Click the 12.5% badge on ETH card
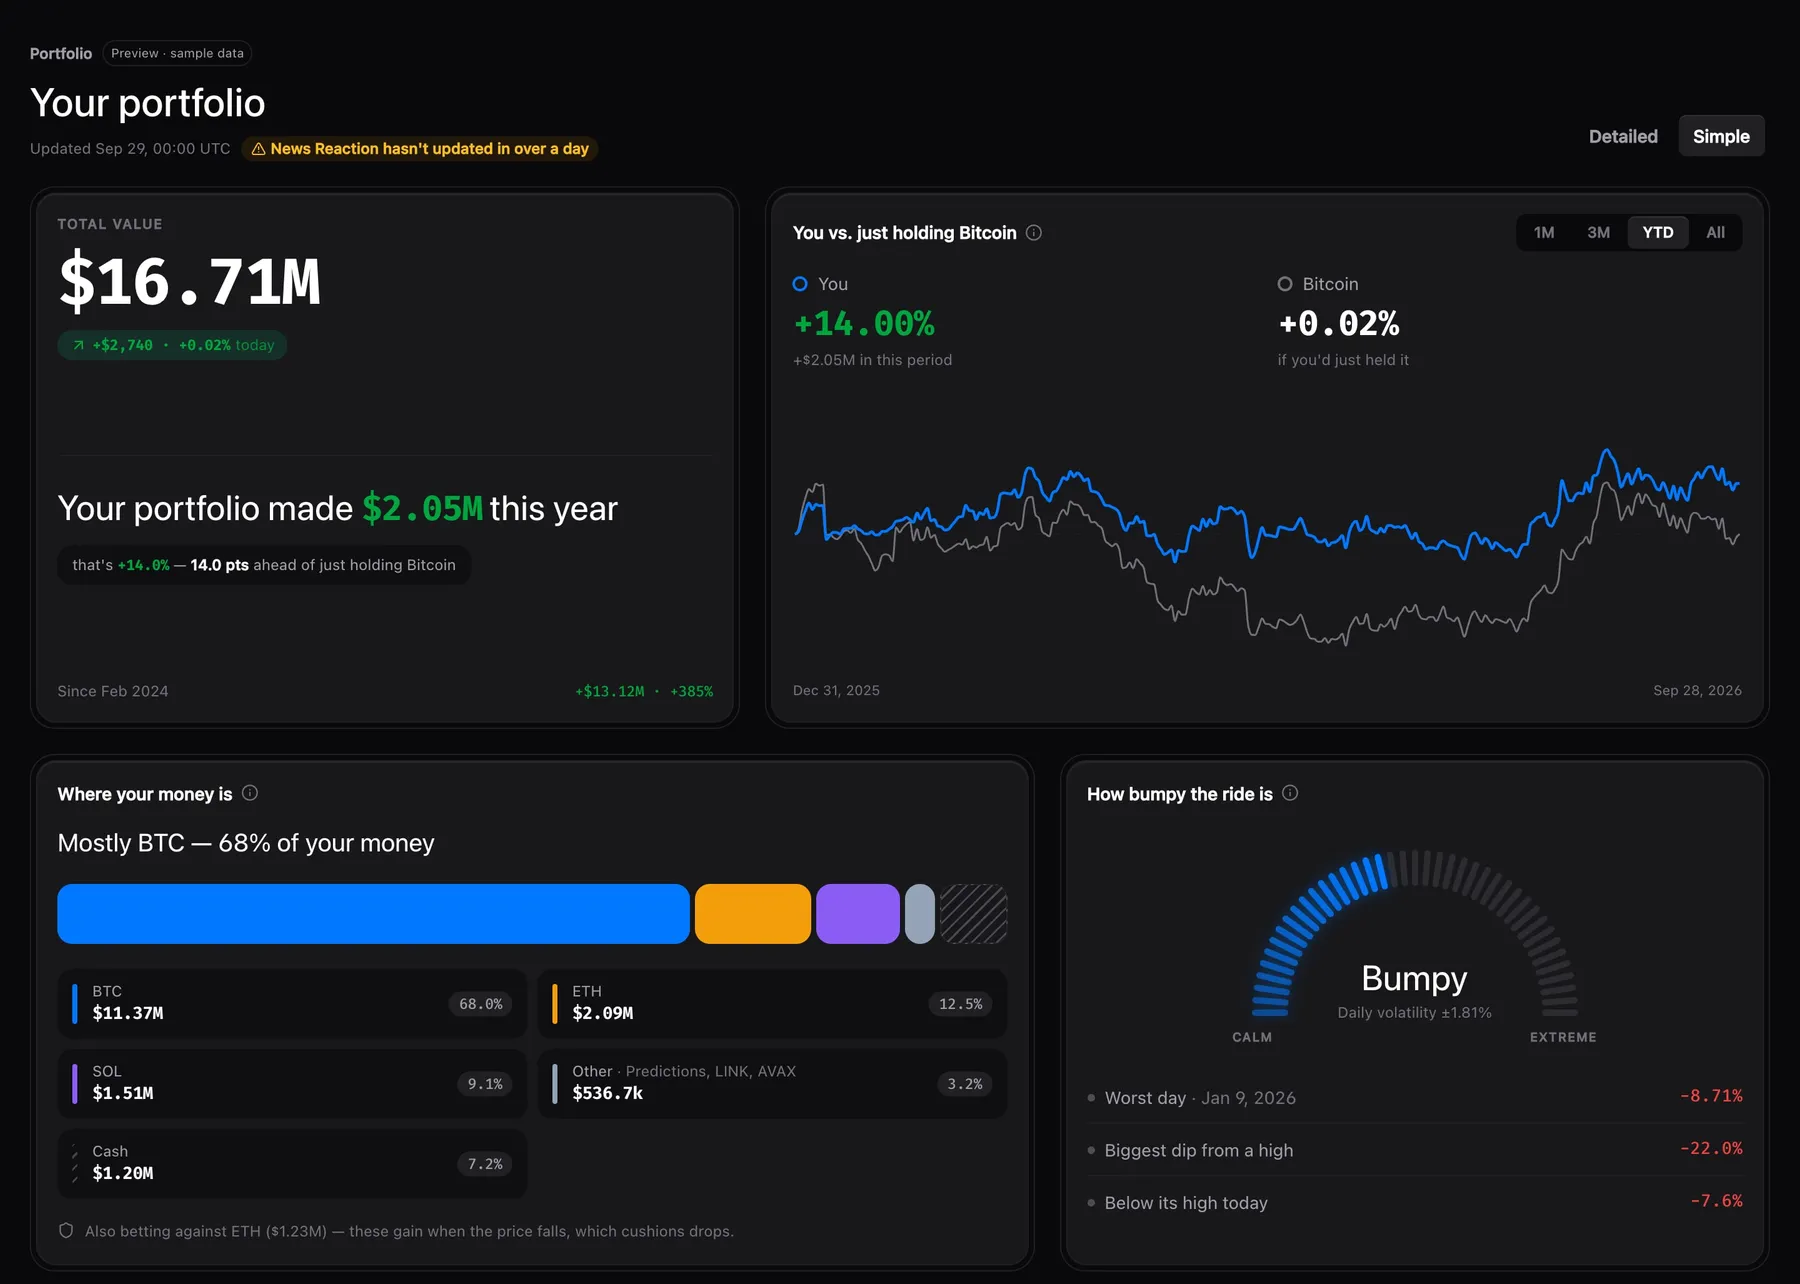The width and height of the screenshot is (1800, 1284). click(x=961, y=1004)
